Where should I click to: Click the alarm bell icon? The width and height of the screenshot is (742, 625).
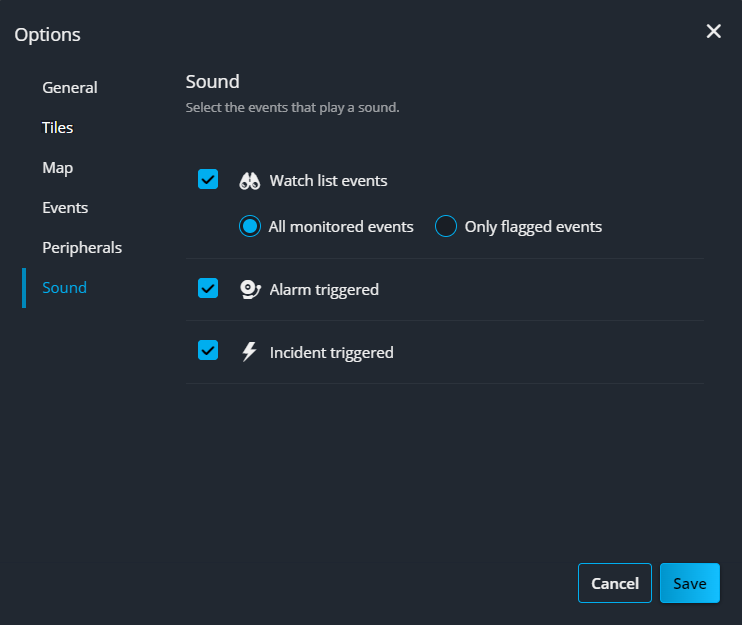click(250, 290)
